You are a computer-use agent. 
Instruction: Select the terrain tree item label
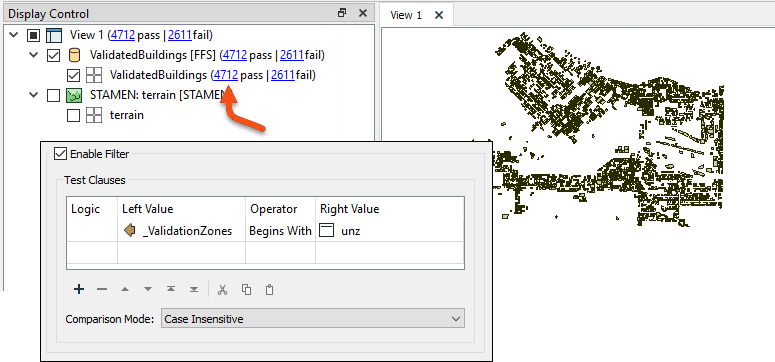[x=127, y=115]
